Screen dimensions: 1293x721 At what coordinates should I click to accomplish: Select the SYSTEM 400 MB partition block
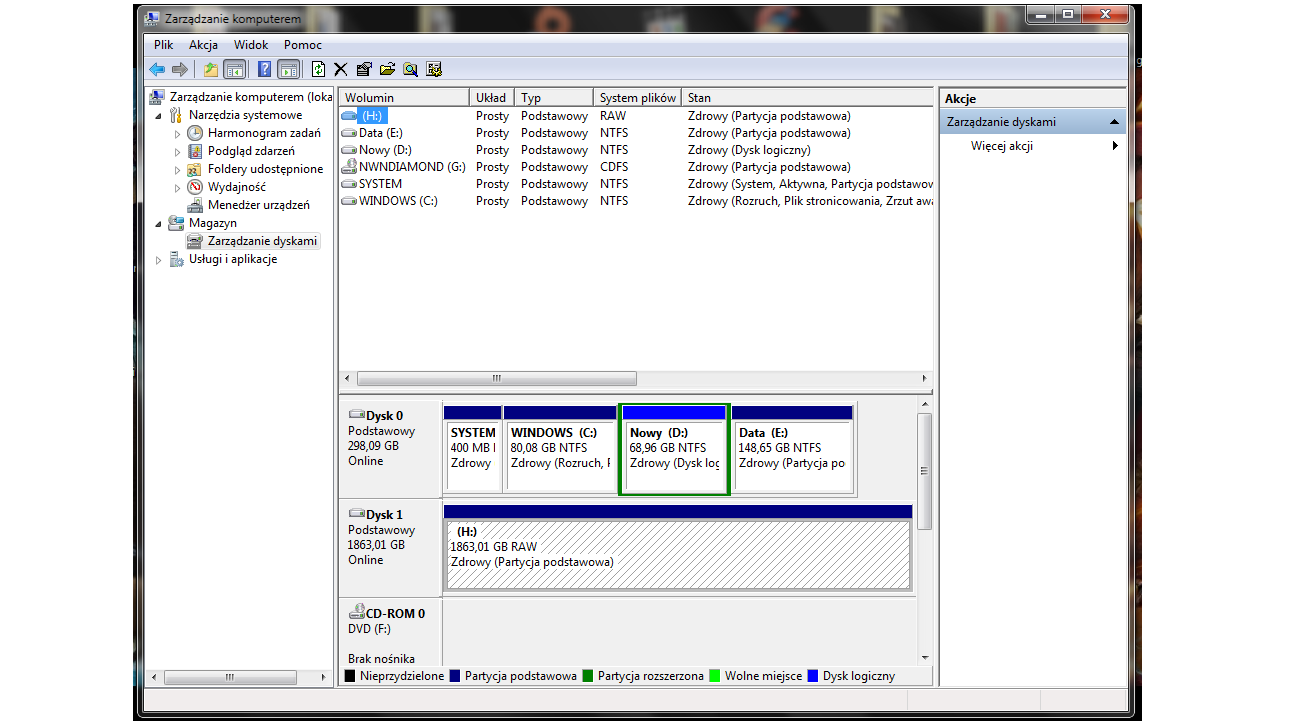473,449
